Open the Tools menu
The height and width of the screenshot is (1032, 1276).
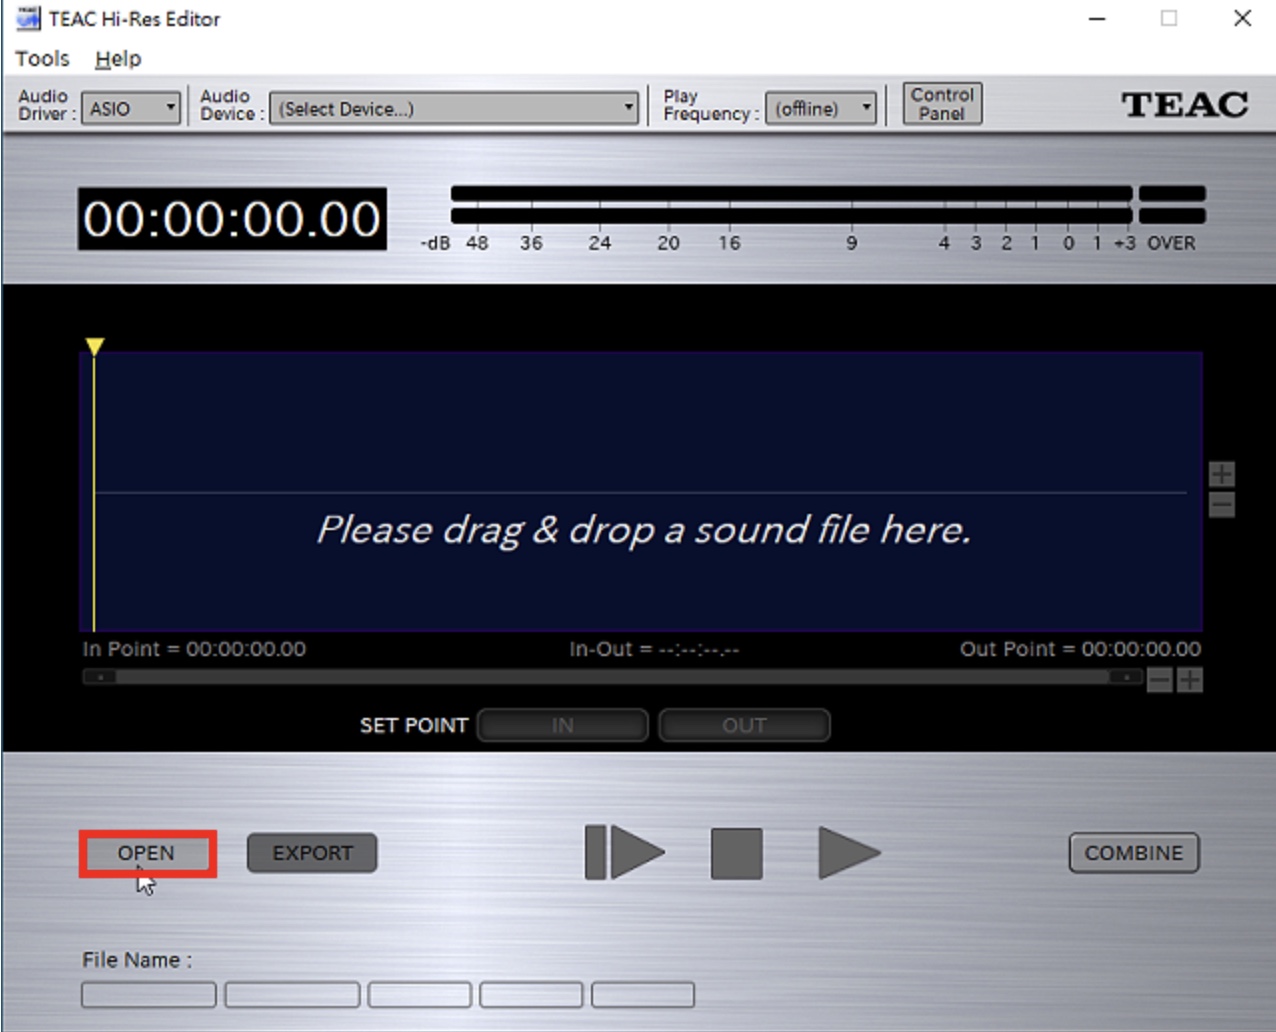coord(42,59)
